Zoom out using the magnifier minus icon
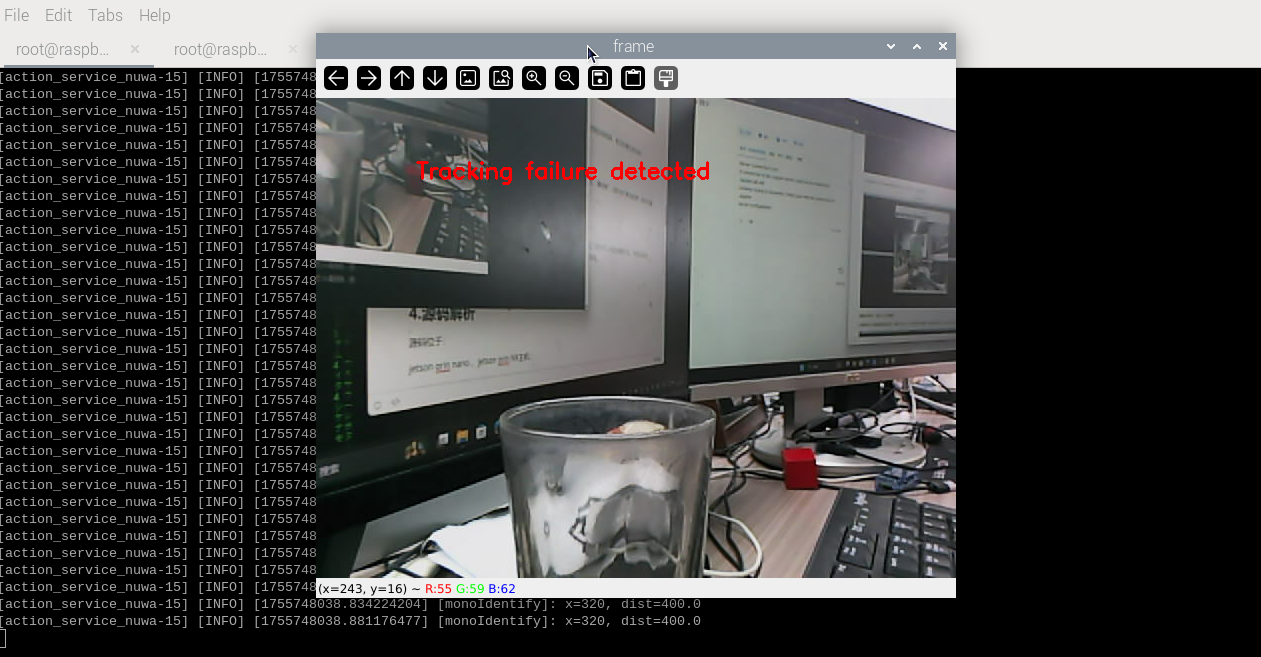The height and width of the screenshot is (657, 1261). (x=567, y=78)
